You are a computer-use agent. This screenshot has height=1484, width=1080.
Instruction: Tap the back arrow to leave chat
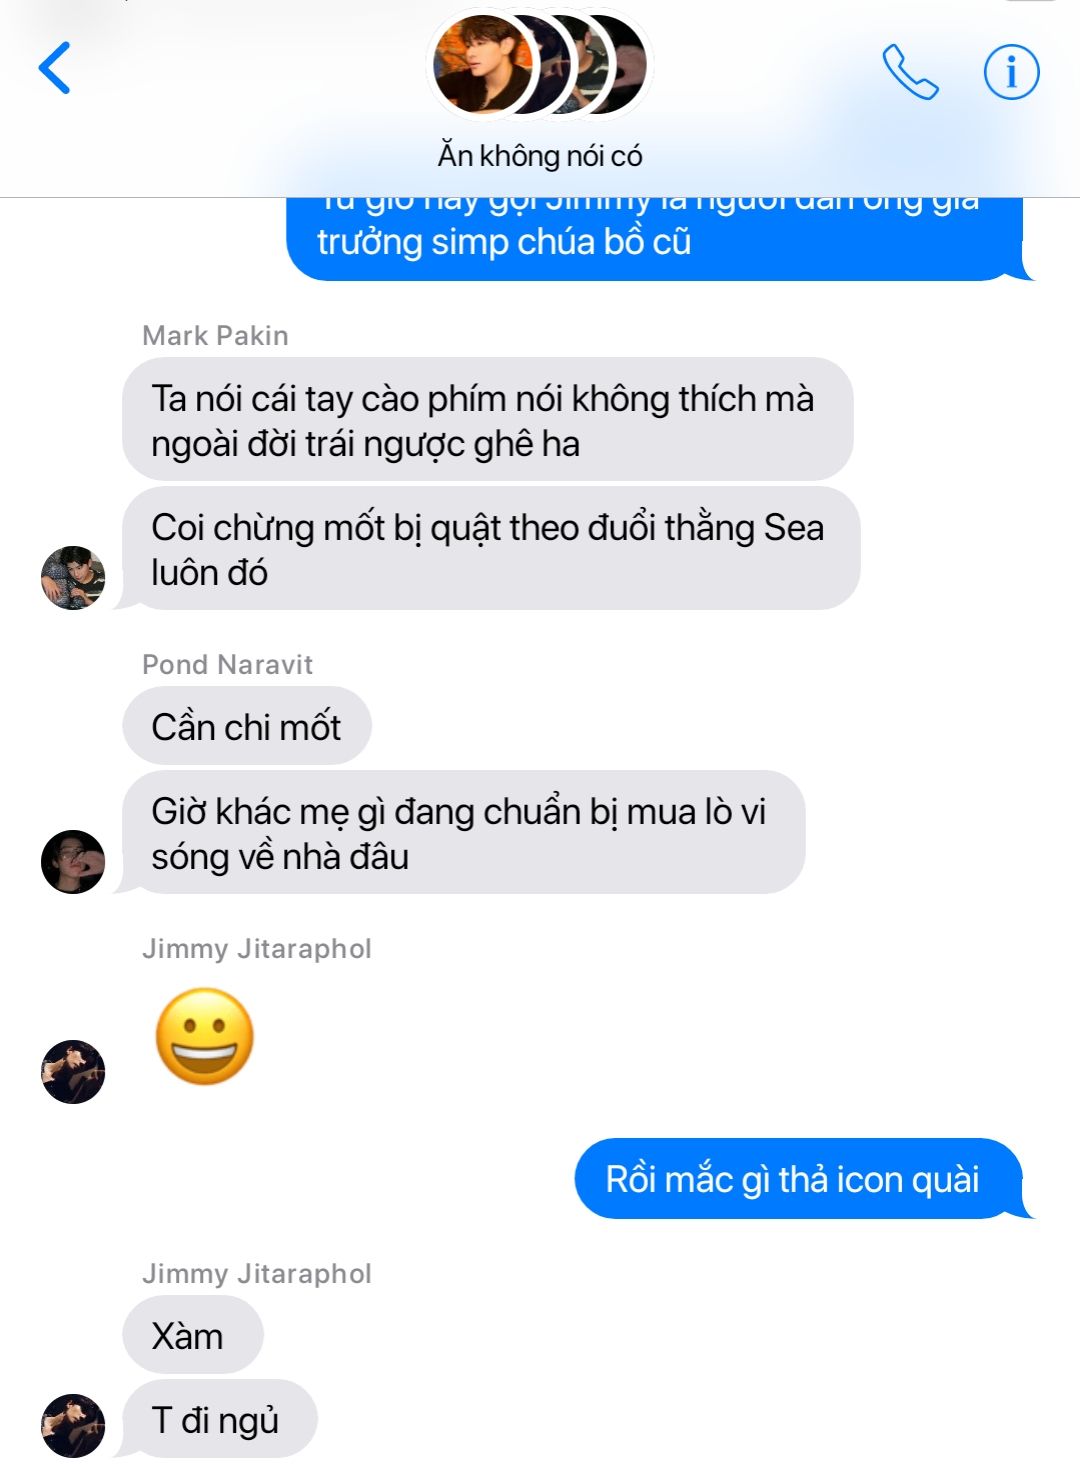click(x=55, y=68)
